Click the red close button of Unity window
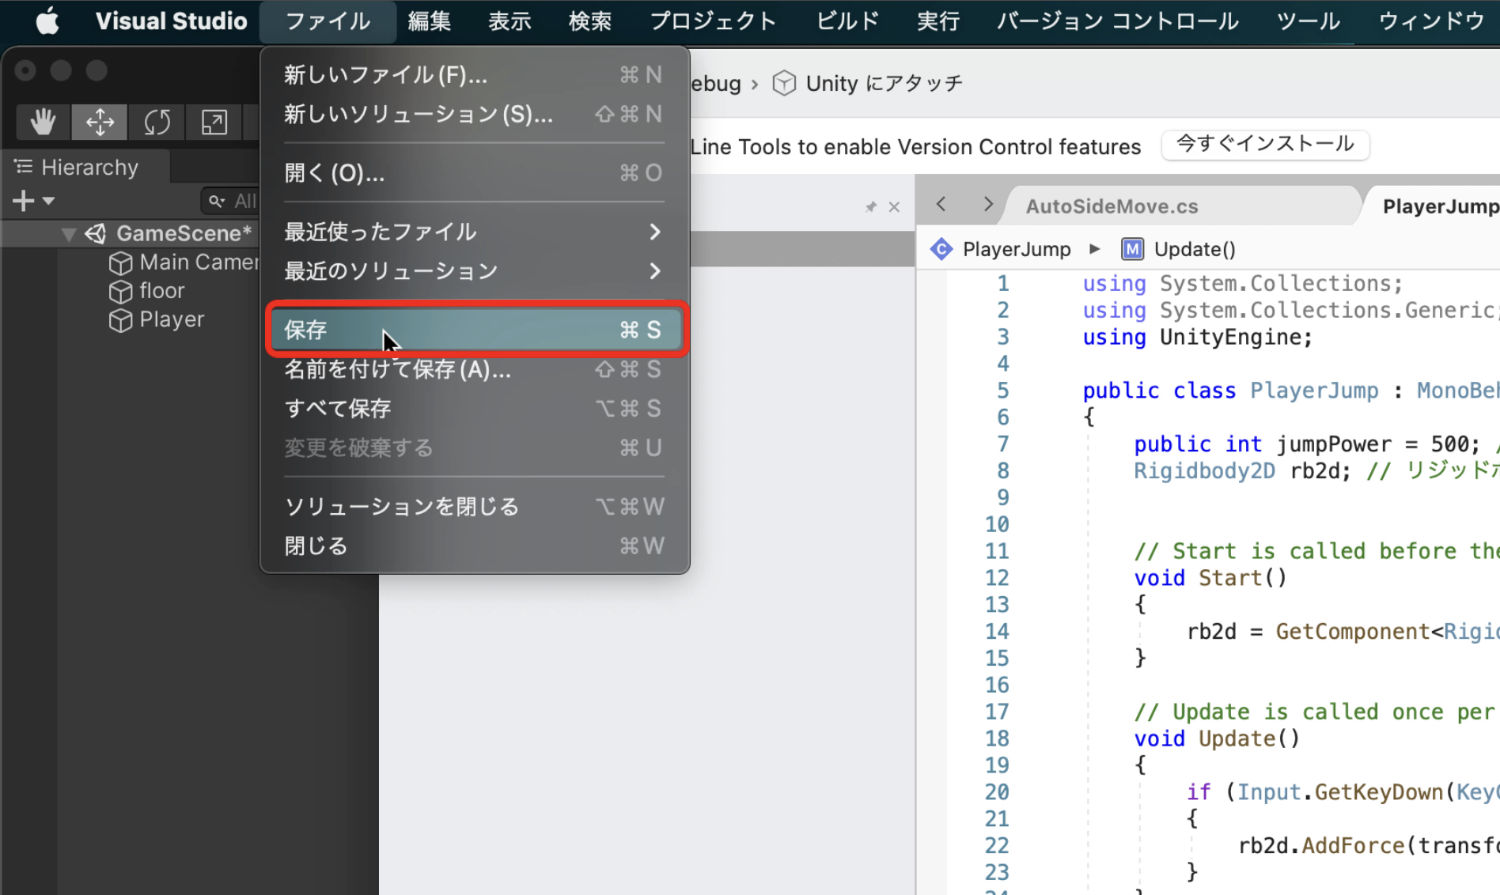This screenshot has height=895, width=1500. pos(26,71)
